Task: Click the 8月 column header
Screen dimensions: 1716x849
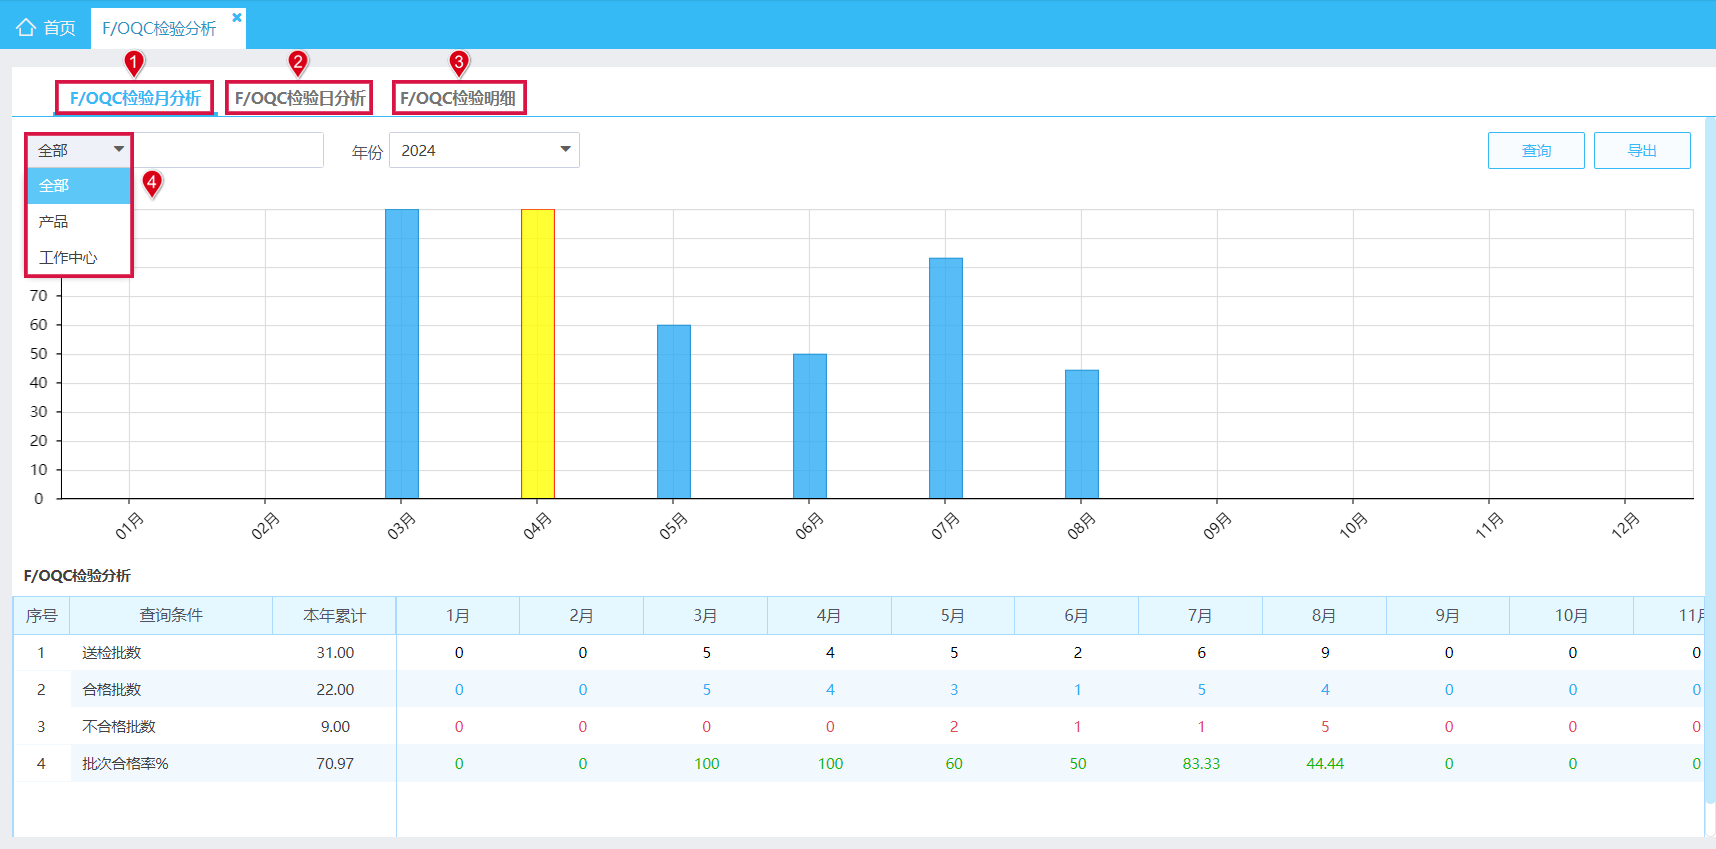Action: coord(1324,616)
